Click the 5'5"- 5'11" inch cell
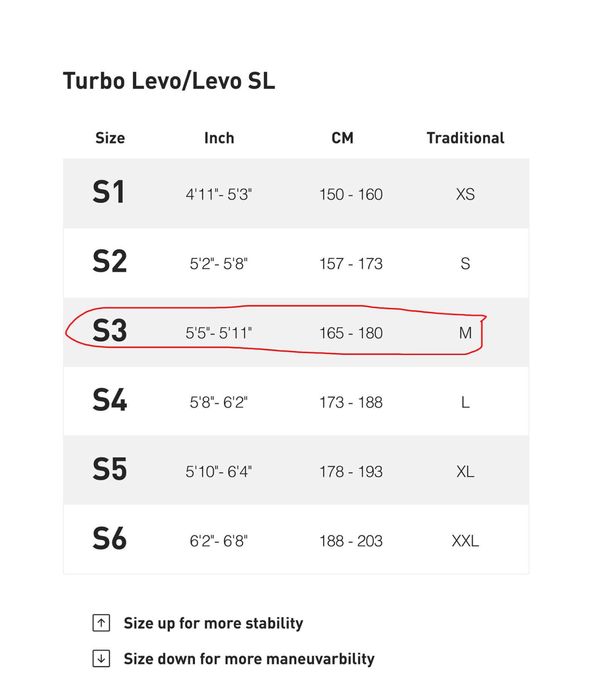This screenshot has width=602, height=700. point(220,332)
